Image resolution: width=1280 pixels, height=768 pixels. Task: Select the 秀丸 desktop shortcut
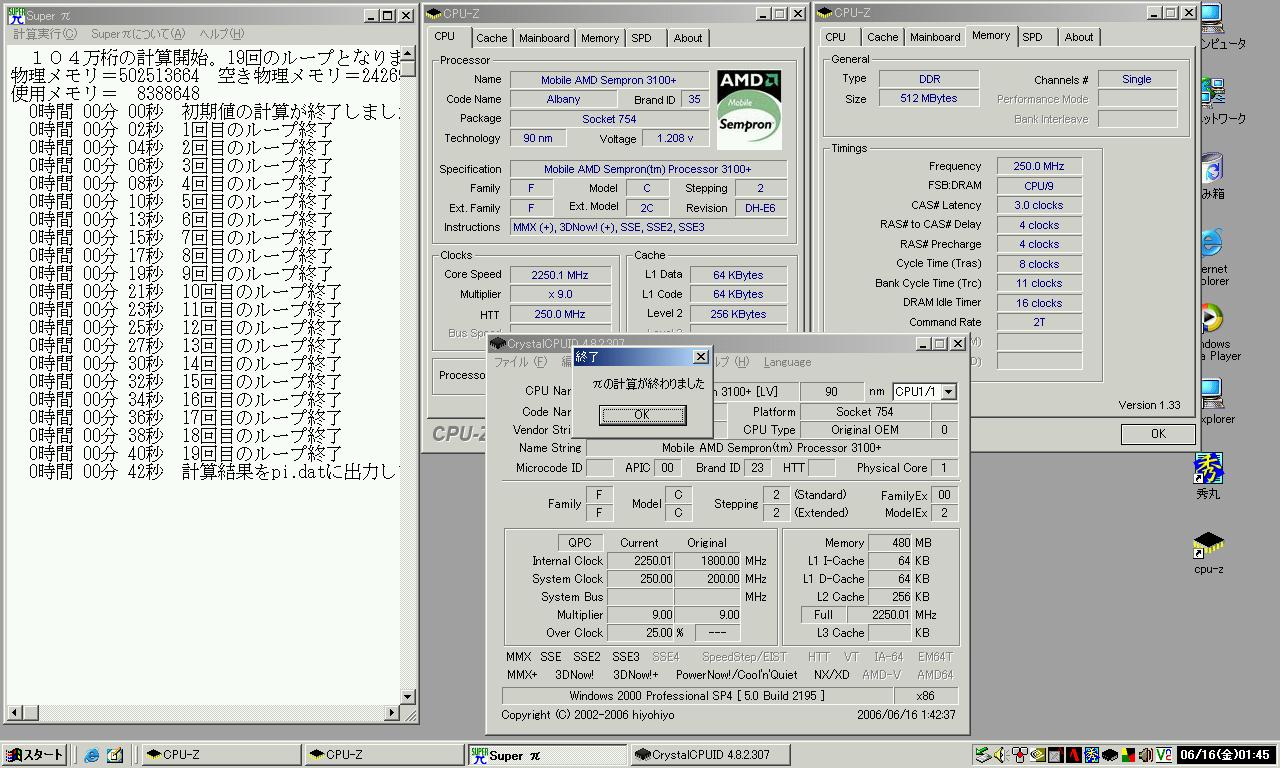[1208, 476]
